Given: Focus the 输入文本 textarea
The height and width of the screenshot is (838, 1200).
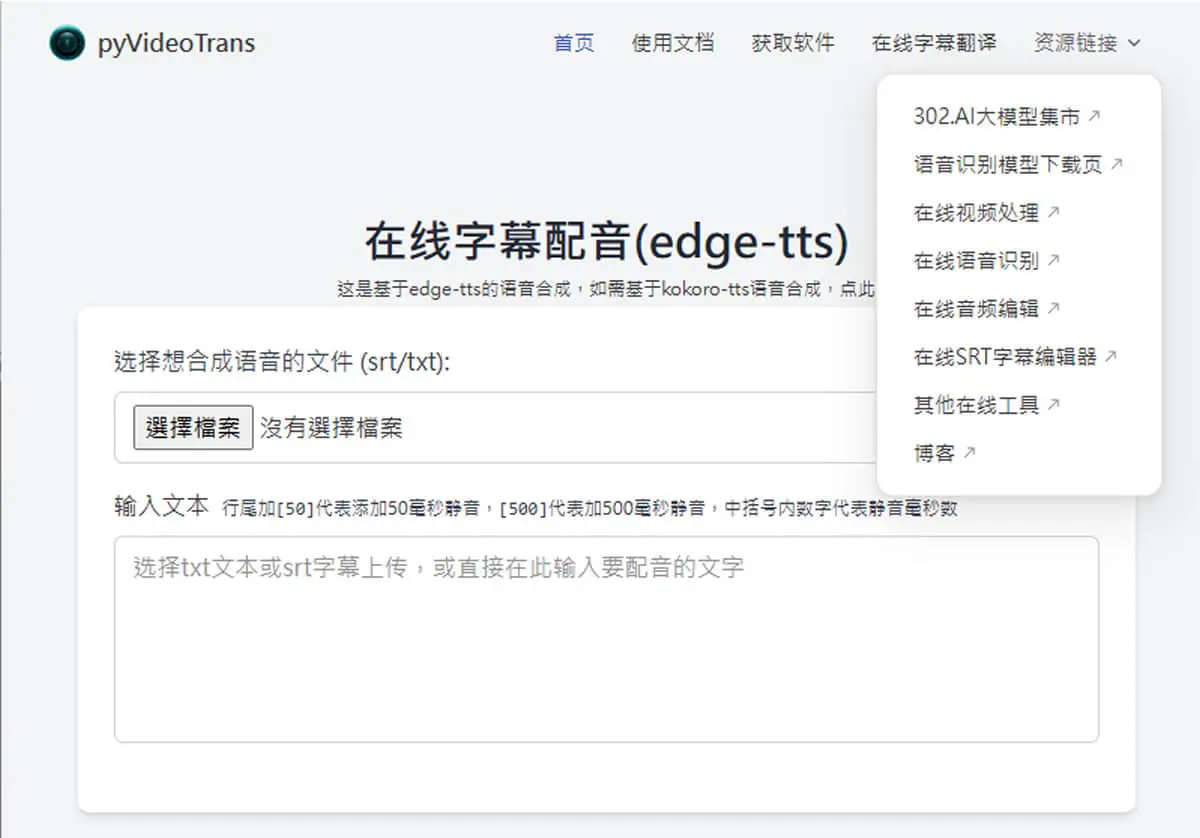Looking at the screenshot, I should pyautogui.click(x=607, y=639).
